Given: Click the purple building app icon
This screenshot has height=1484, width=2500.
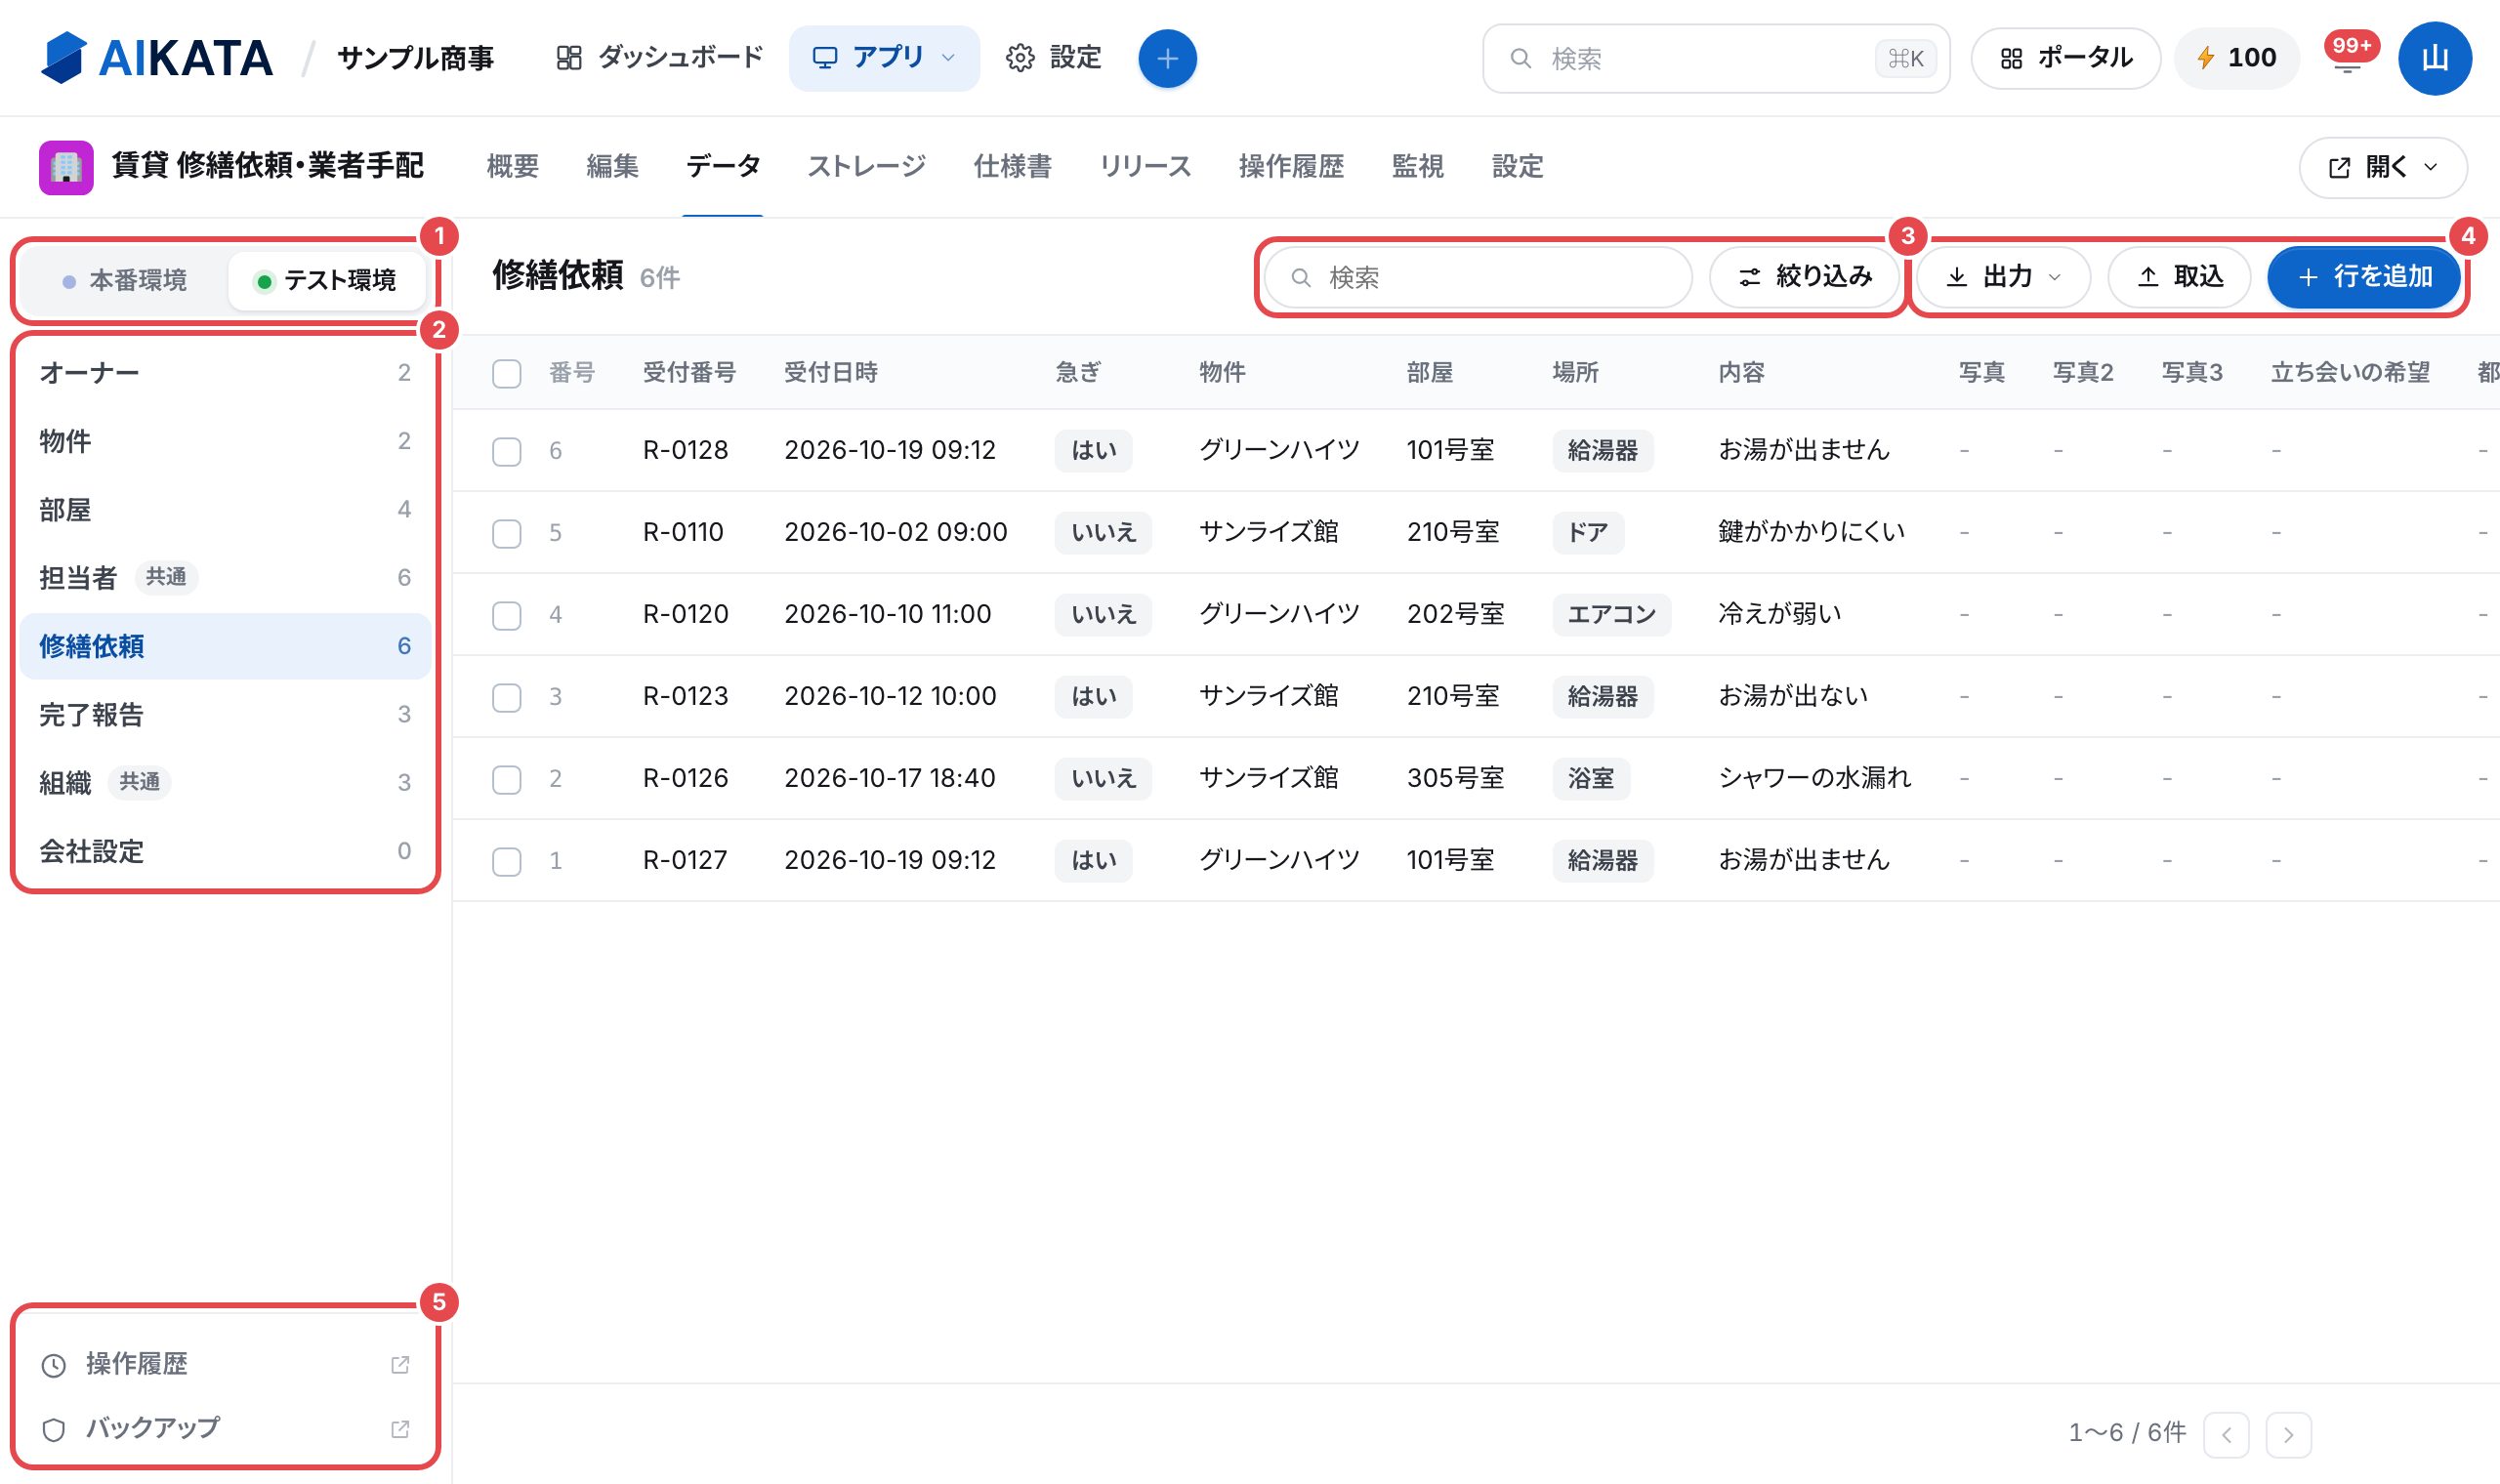Looking at the screenshot, I should (x=66, y=167).
